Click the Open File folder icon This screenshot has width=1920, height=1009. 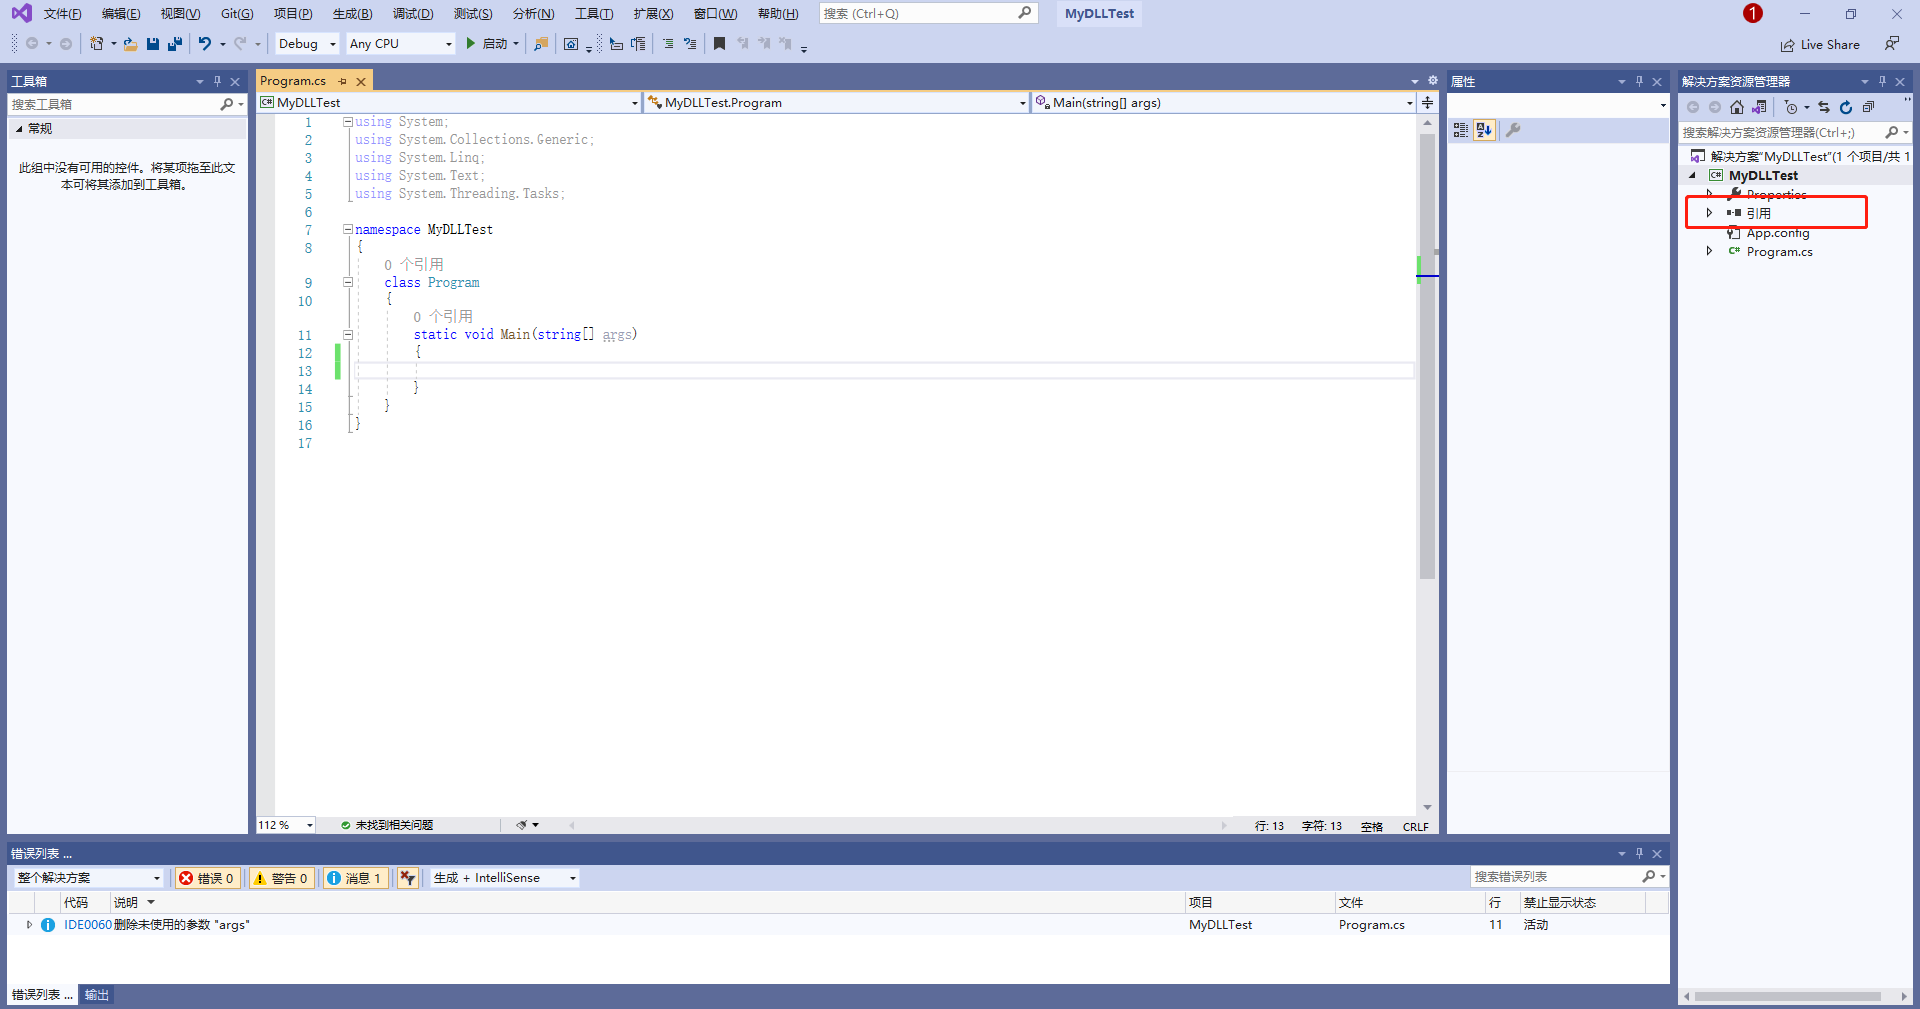tap(130, 43)
